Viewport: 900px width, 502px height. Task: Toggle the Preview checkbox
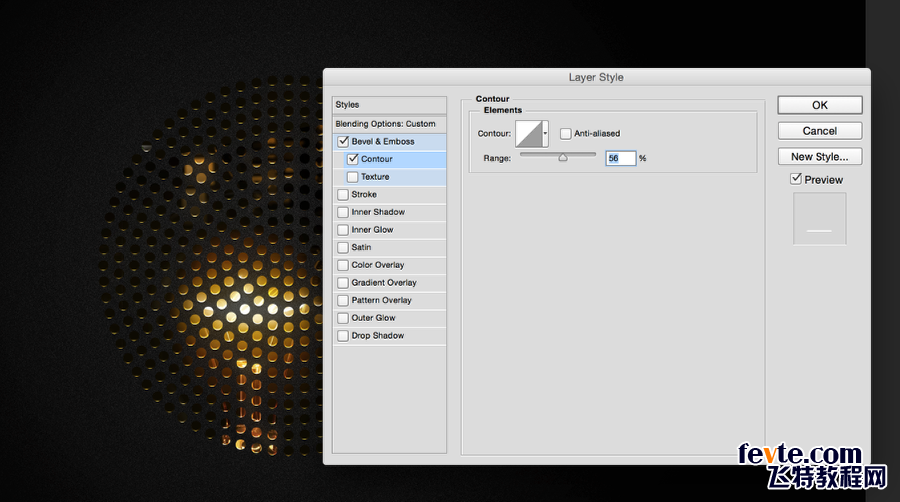click(x=796, y=179)
